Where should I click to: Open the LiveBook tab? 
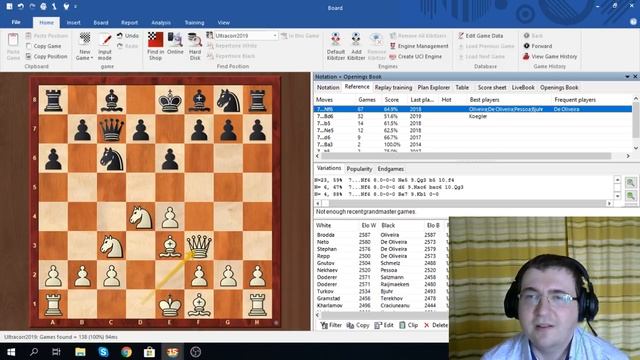click(x=523, y=87)
